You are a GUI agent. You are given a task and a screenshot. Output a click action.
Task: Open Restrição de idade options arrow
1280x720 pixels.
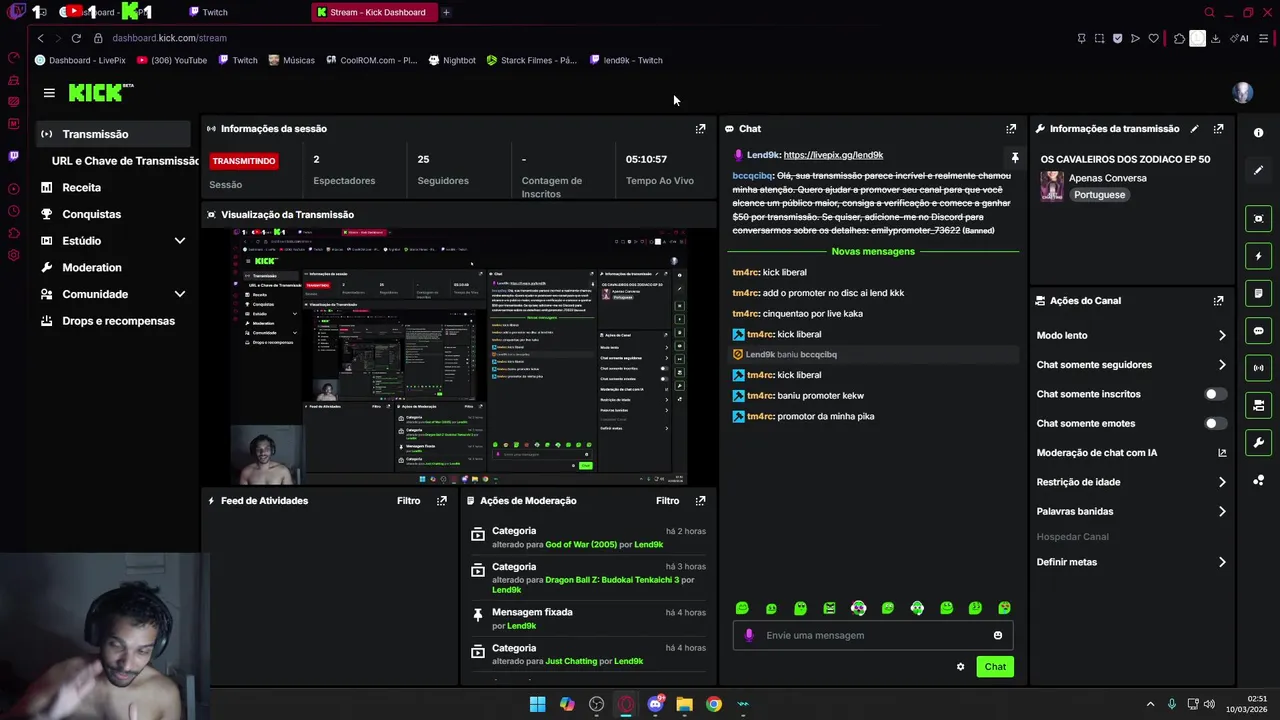pyautogui.click(x=1221, y=482)
